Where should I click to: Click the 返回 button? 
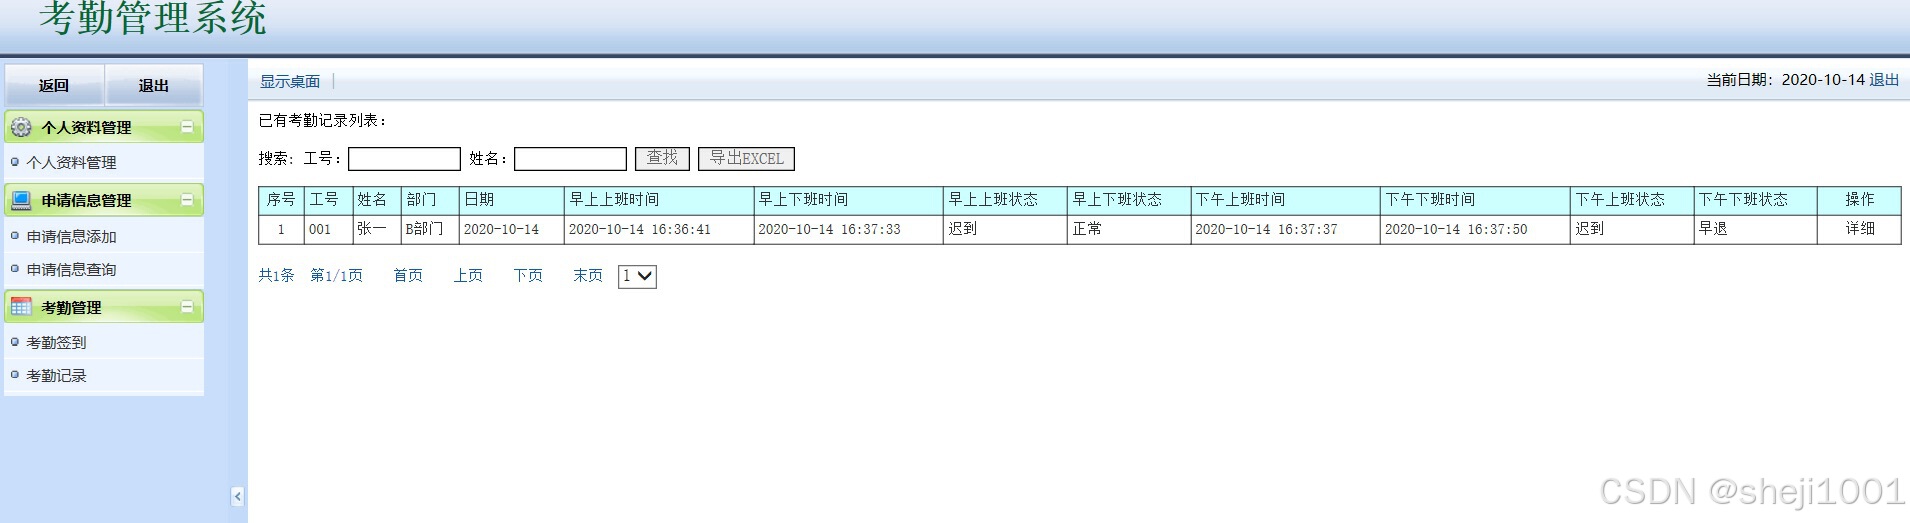tap(54, 85)
